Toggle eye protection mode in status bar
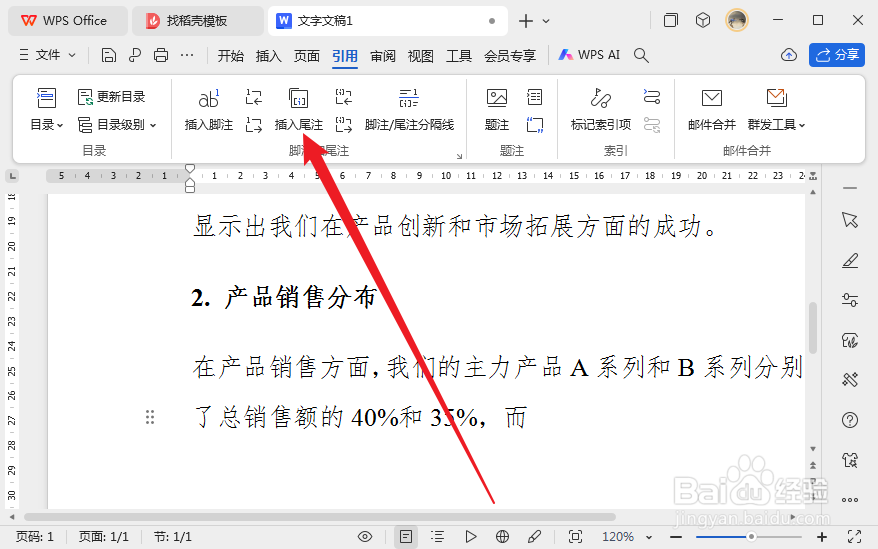Image resolution: width=878 pixels, height=549 pixels. coord(365,537)
